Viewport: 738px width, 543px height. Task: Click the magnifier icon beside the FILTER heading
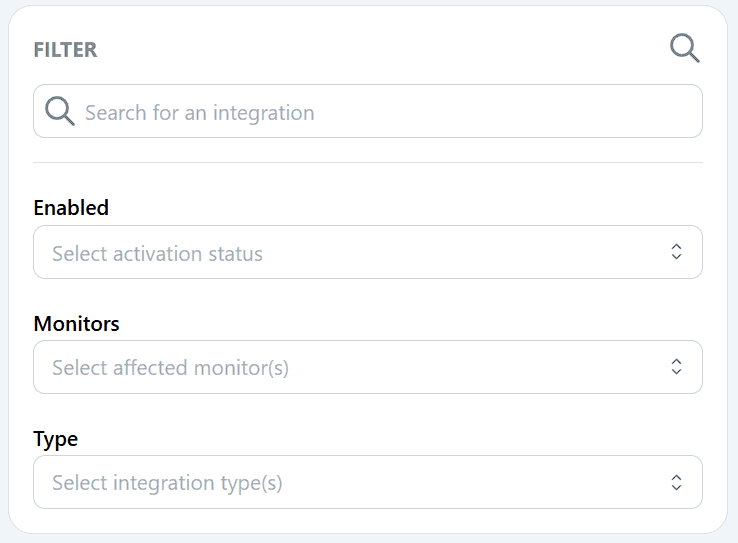click(685, 48)
